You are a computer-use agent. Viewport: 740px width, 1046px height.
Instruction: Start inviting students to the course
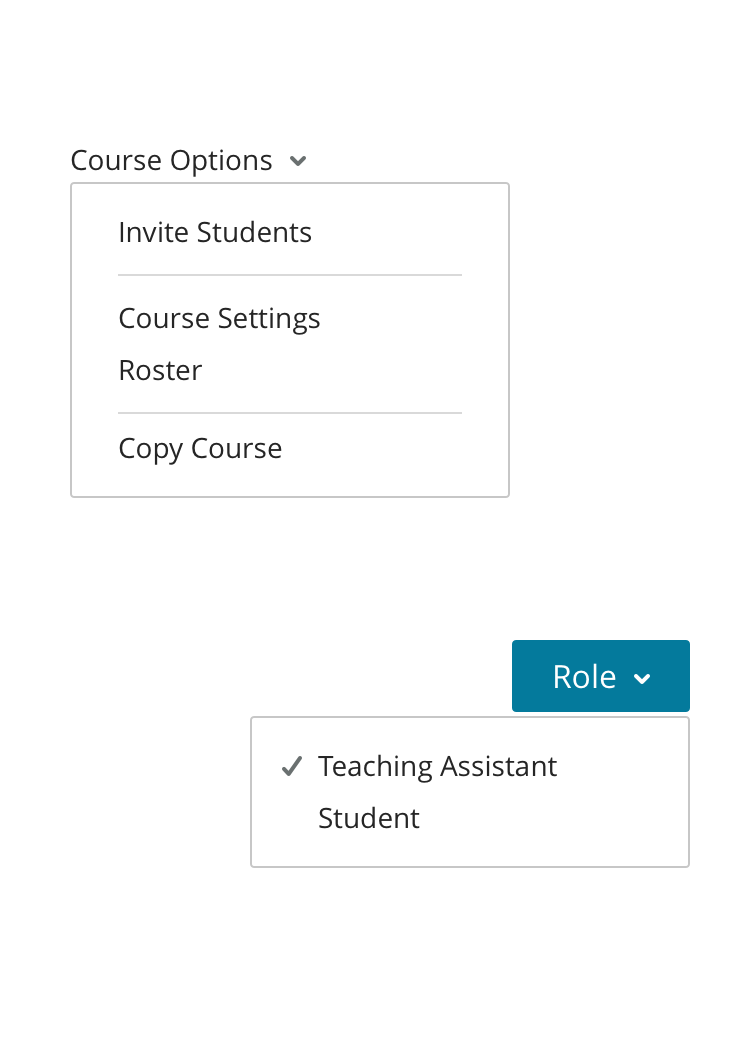pyautogui.click(x=215, y=233)
